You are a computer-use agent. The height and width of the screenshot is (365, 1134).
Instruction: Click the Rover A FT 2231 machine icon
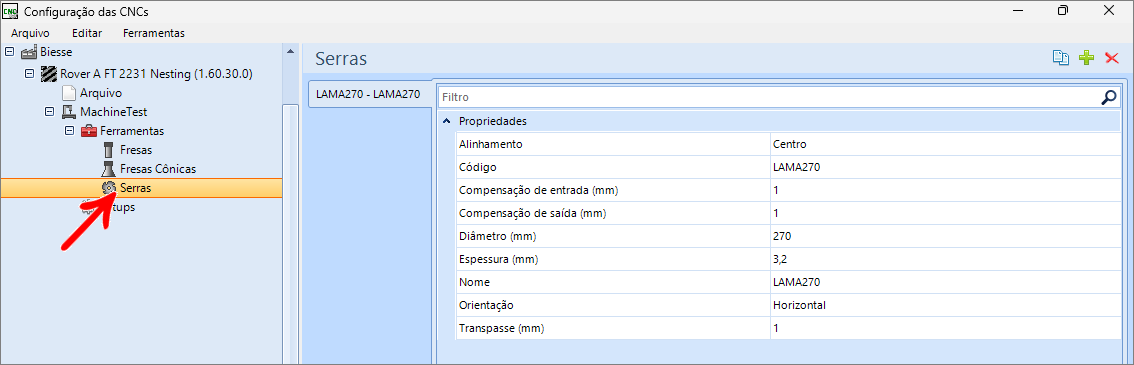click(48, 73)
